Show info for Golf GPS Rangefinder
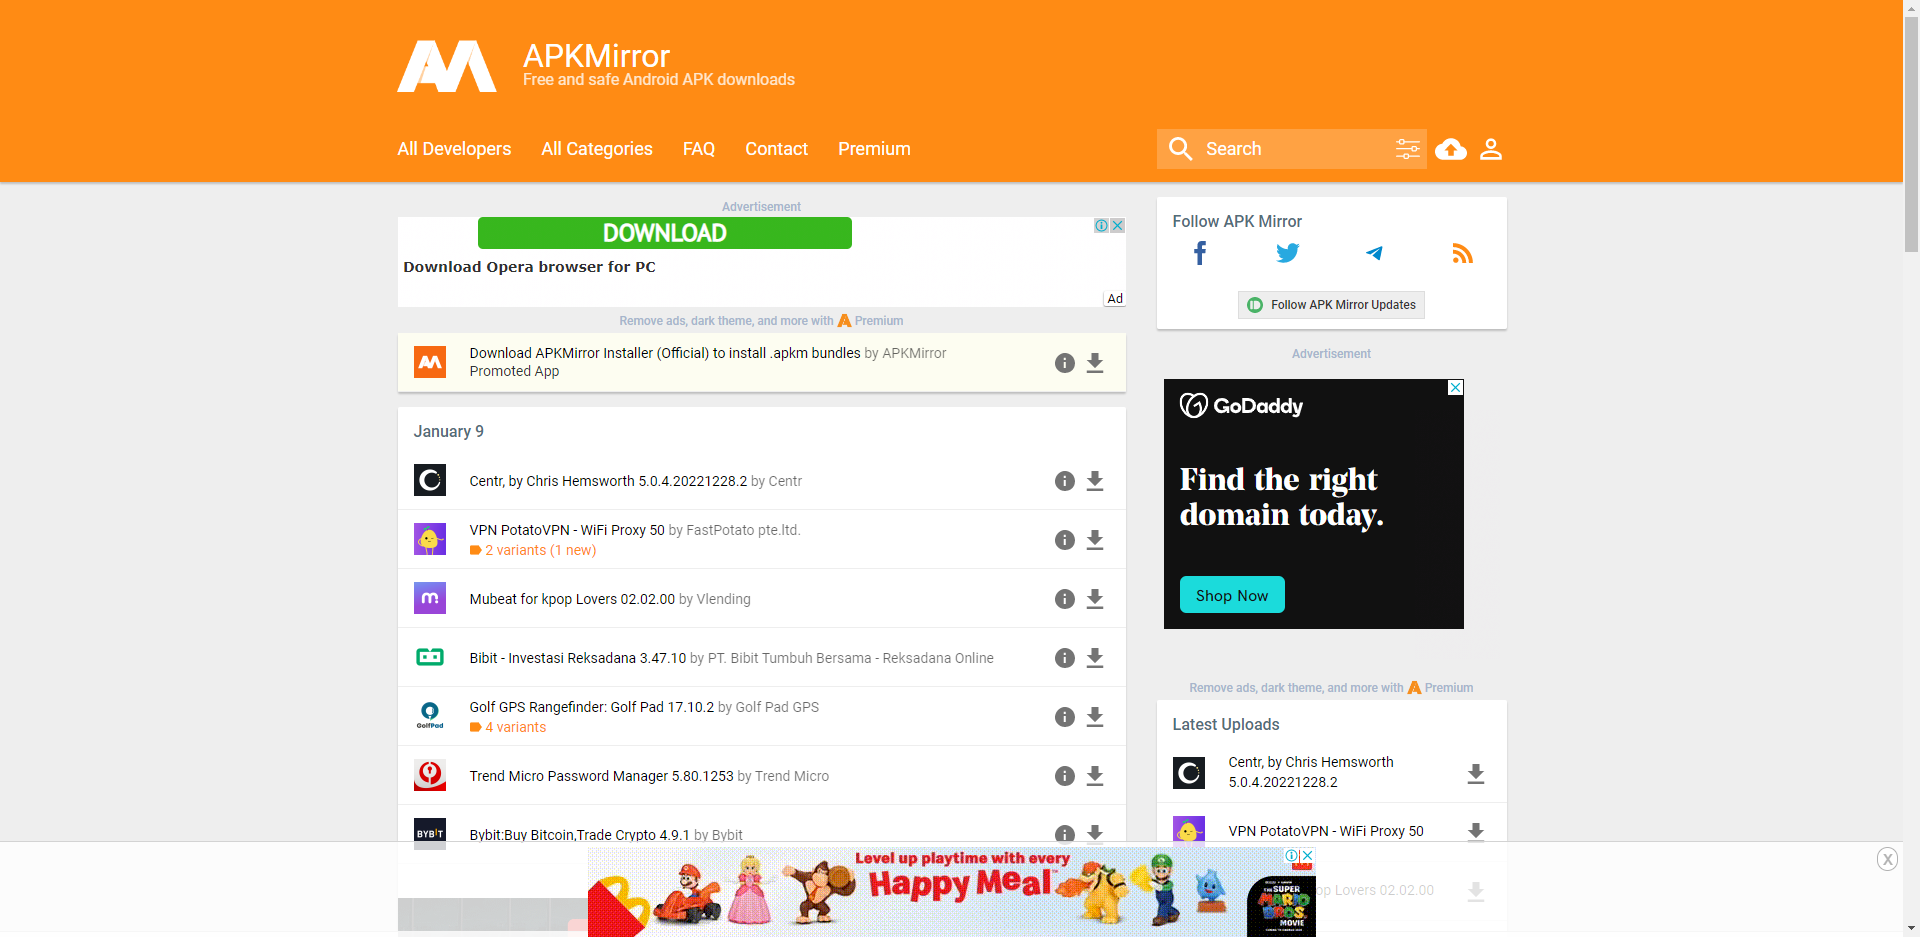Screen dimensions: 1920x937 1065,717
